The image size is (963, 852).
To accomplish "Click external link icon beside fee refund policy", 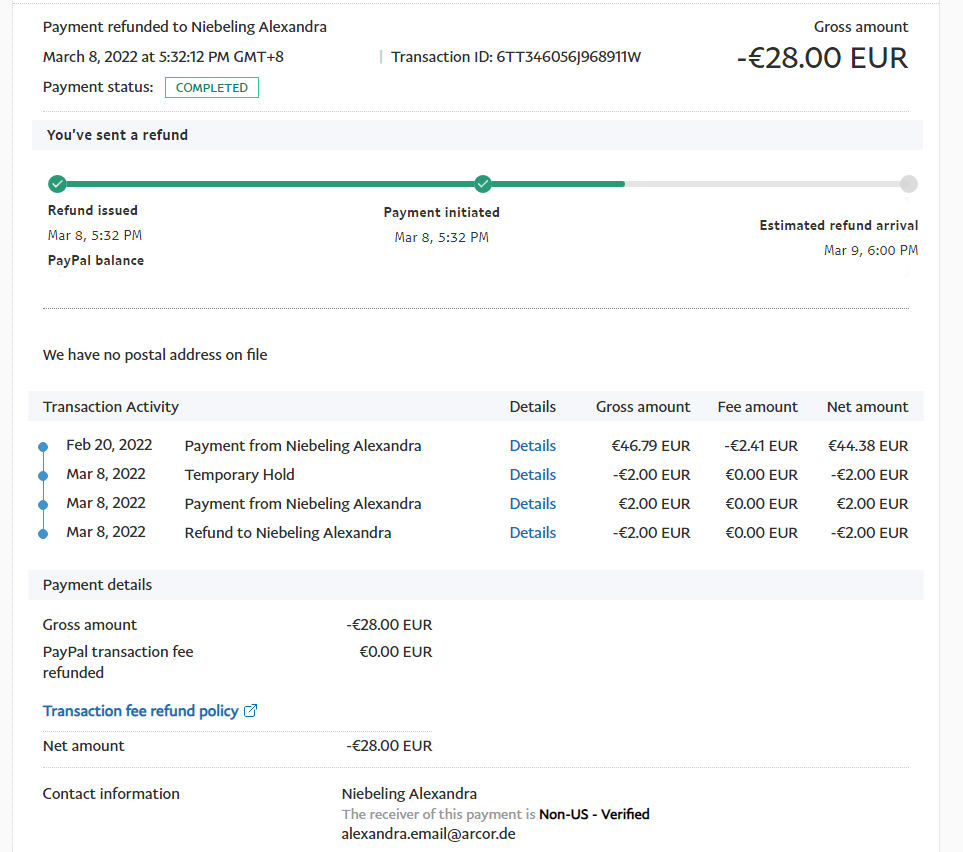I will pyautogui.click(x=251, y=711).
